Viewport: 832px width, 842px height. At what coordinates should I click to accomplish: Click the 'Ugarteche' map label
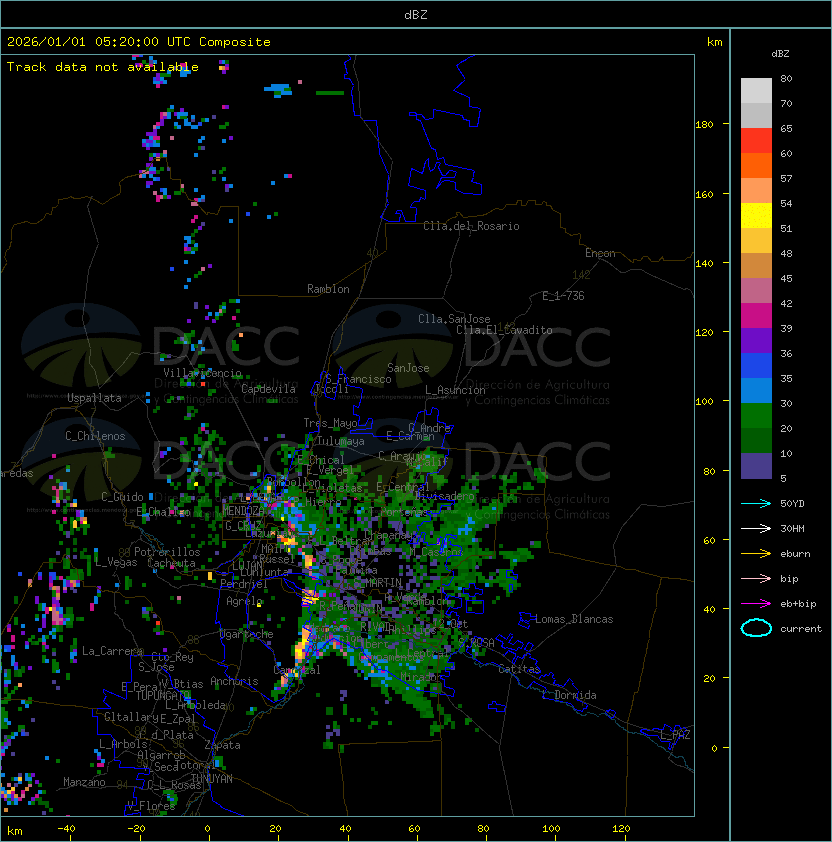[247, 634]
